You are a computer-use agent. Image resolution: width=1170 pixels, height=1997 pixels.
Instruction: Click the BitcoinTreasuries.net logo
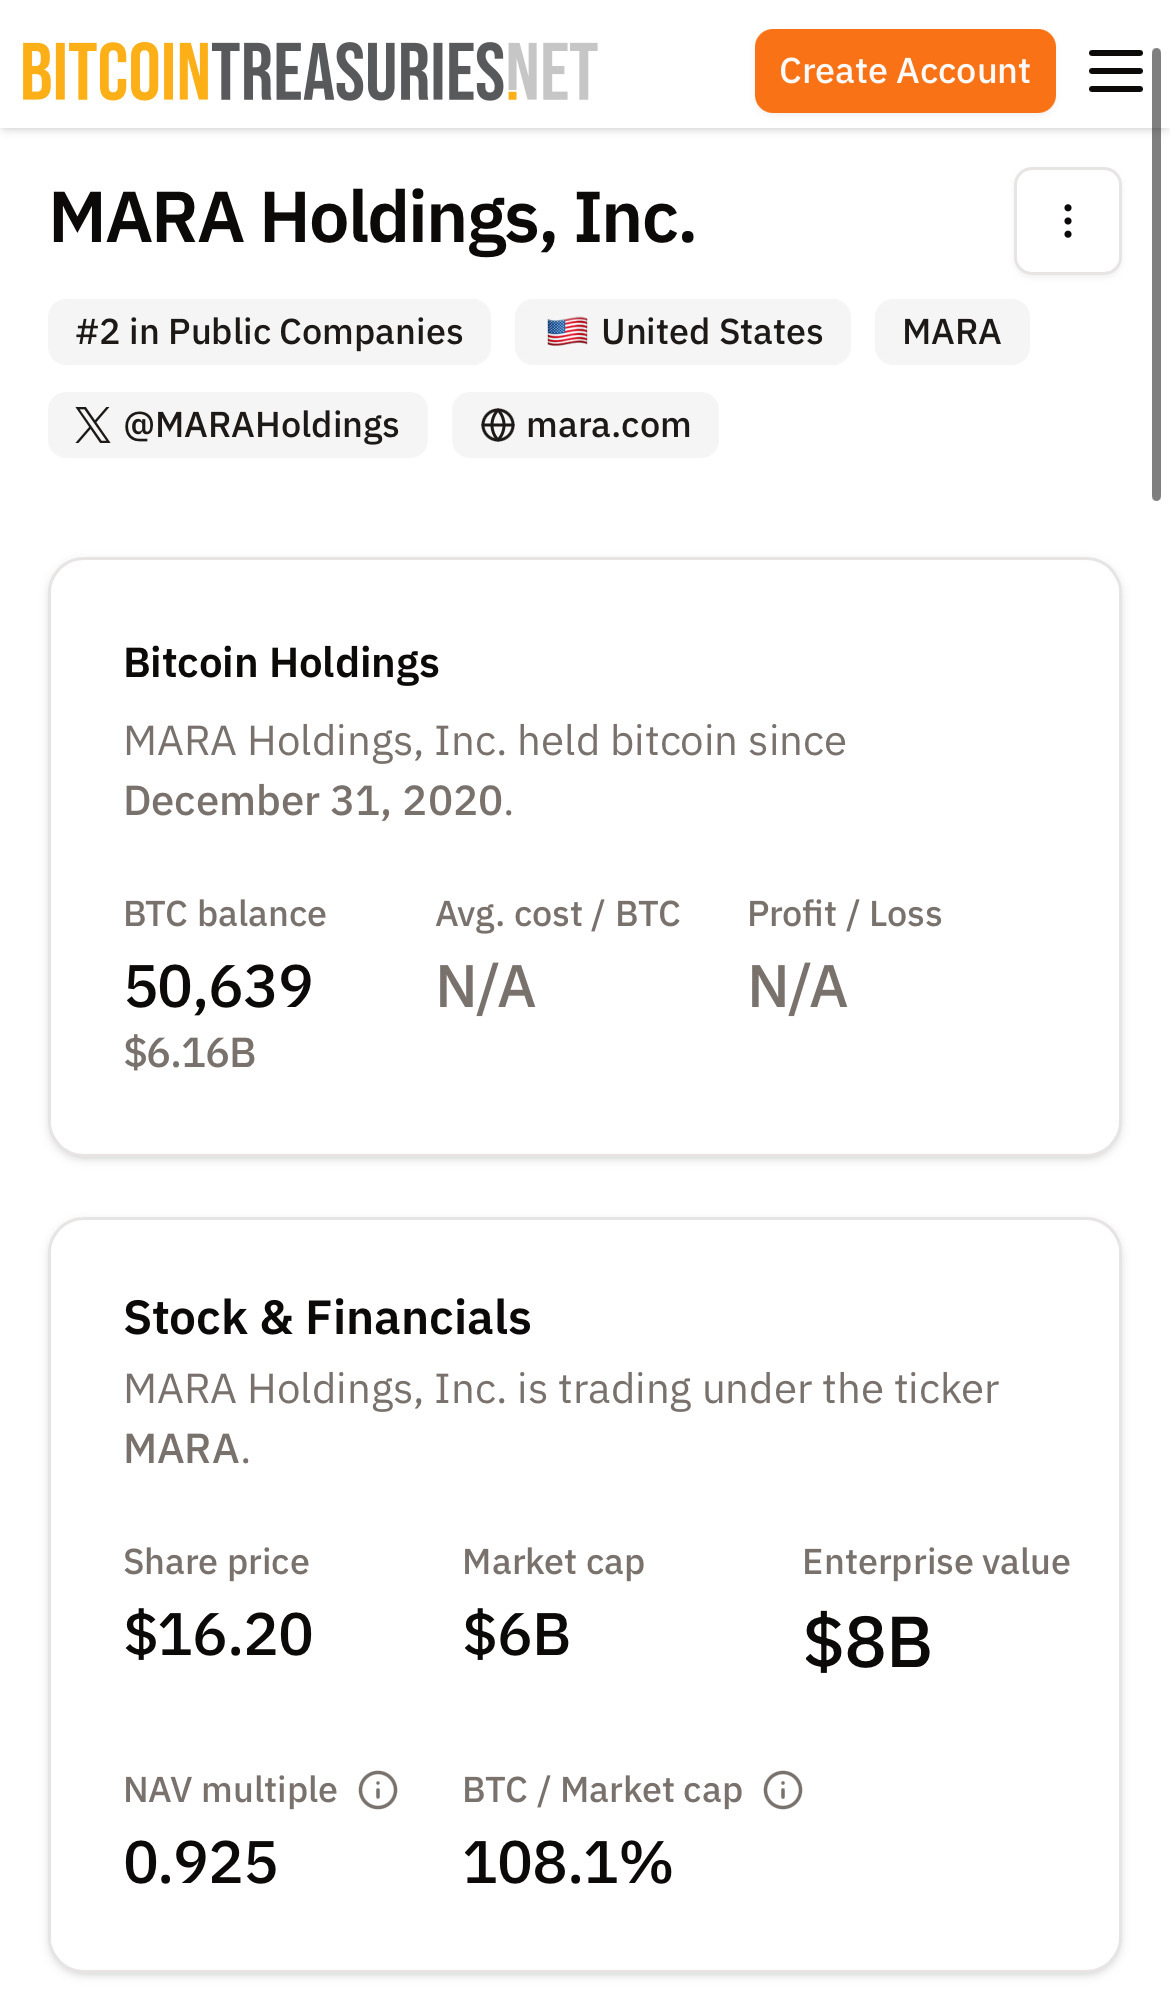coord(309,71)
